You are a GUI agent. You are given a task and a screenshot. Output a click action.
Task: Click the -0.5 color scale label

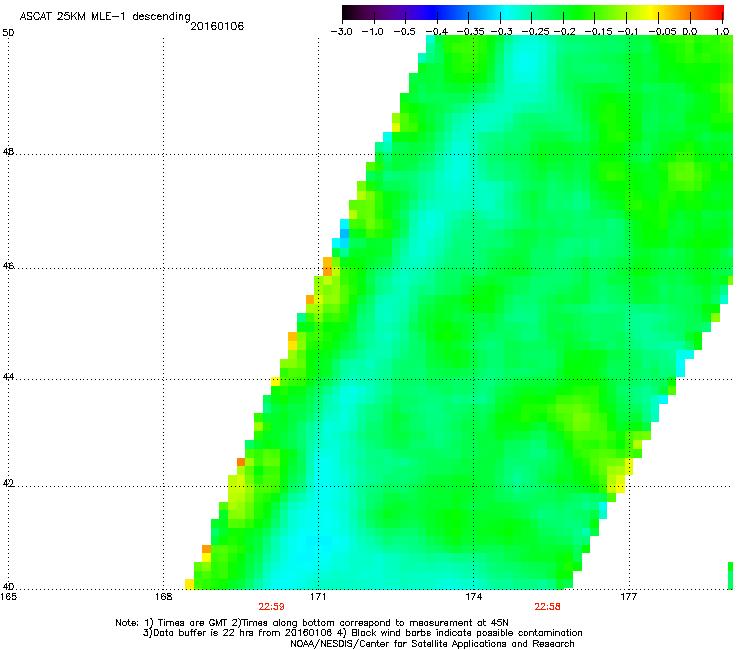404,32
